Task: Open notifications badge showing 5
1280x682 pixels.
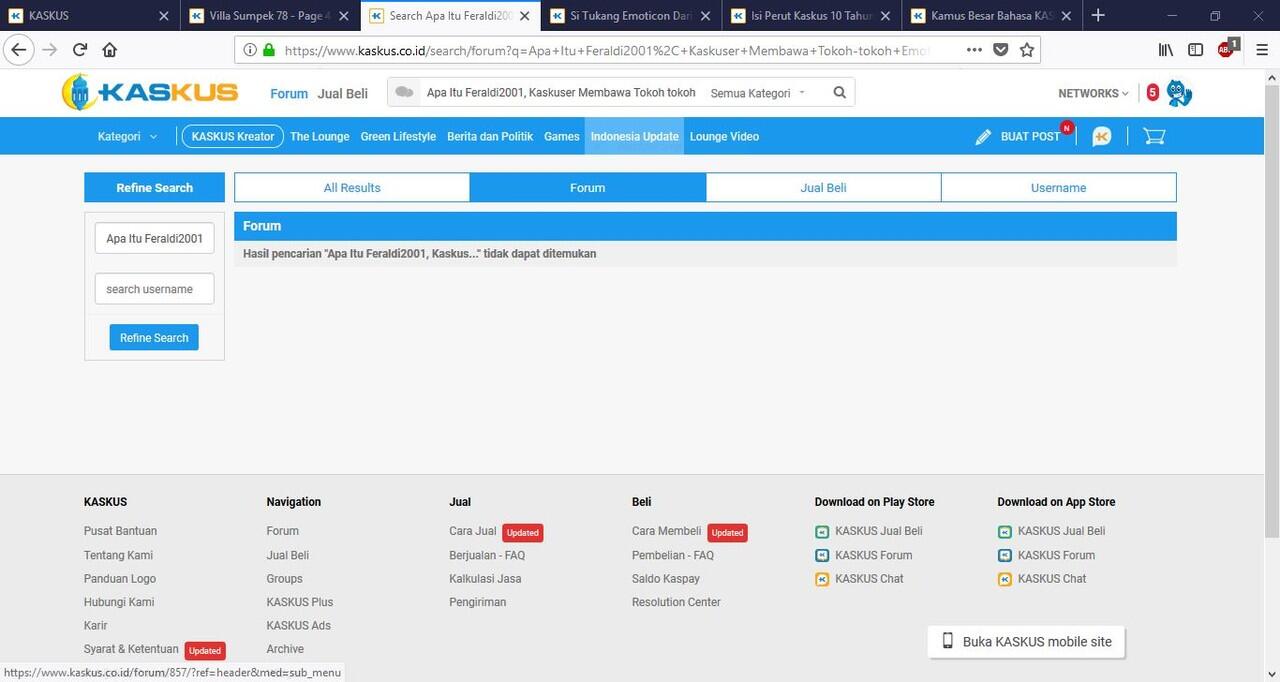Action: [1152, 93]
